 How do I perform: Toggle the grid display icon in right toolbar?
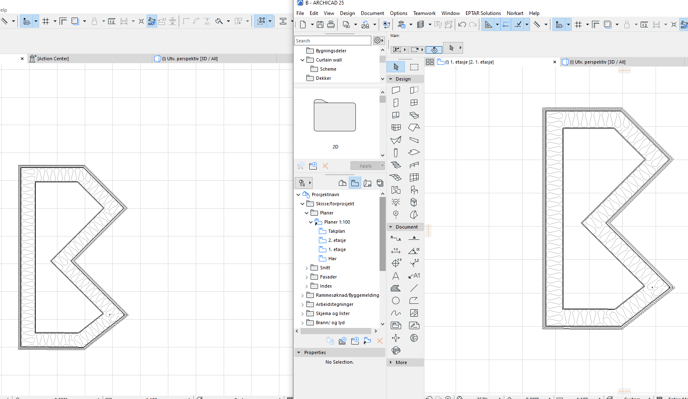(578, 25)
